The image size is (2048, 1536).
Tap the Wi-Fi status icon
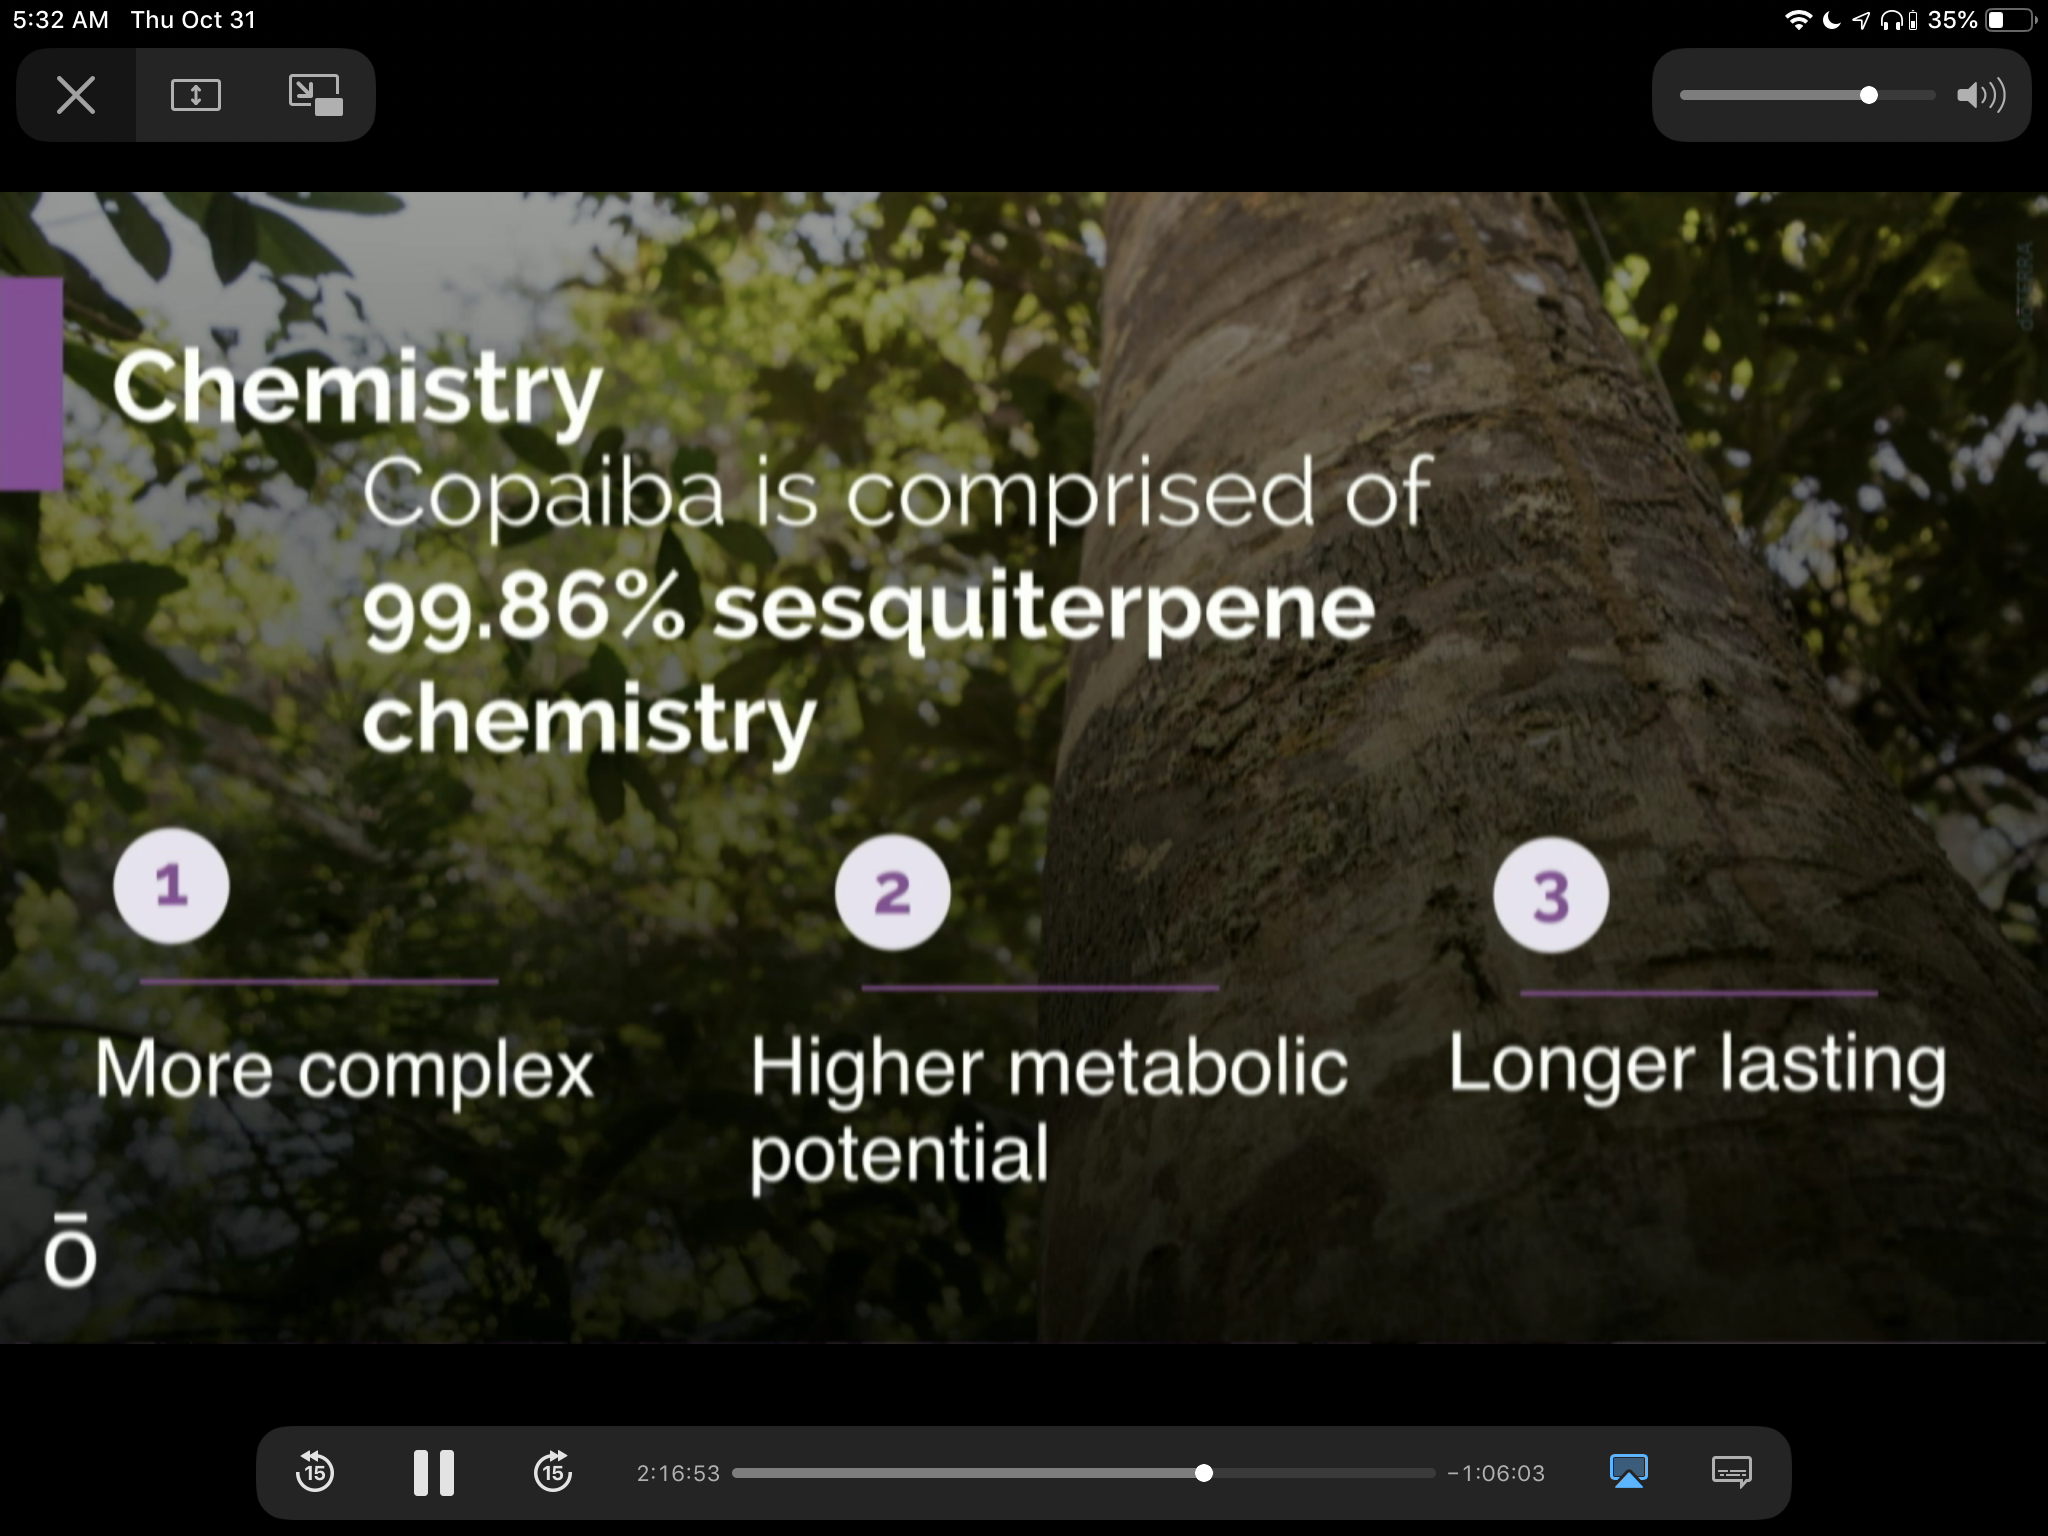[x=1798, y=20]
